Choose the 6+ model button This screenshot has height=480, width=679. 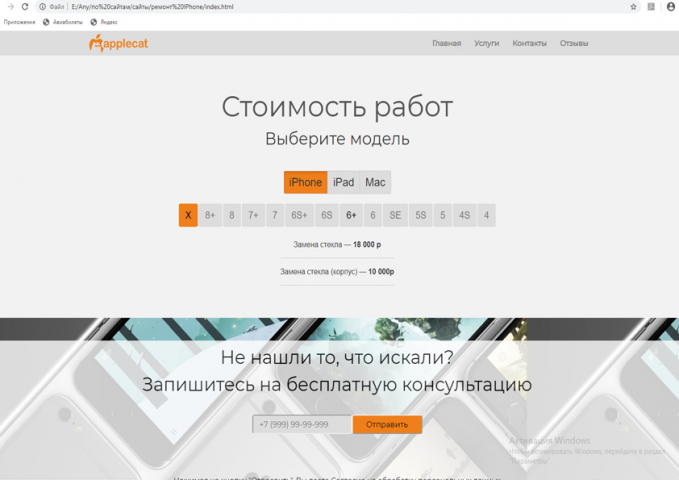click(x=351, y=215)
